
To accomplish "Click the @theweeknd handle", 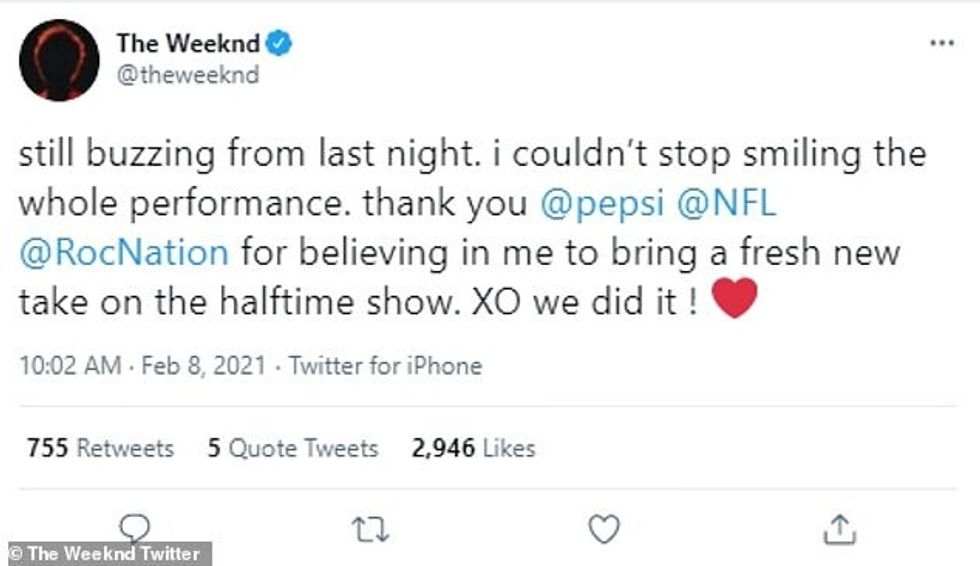I will coord(188,75).
